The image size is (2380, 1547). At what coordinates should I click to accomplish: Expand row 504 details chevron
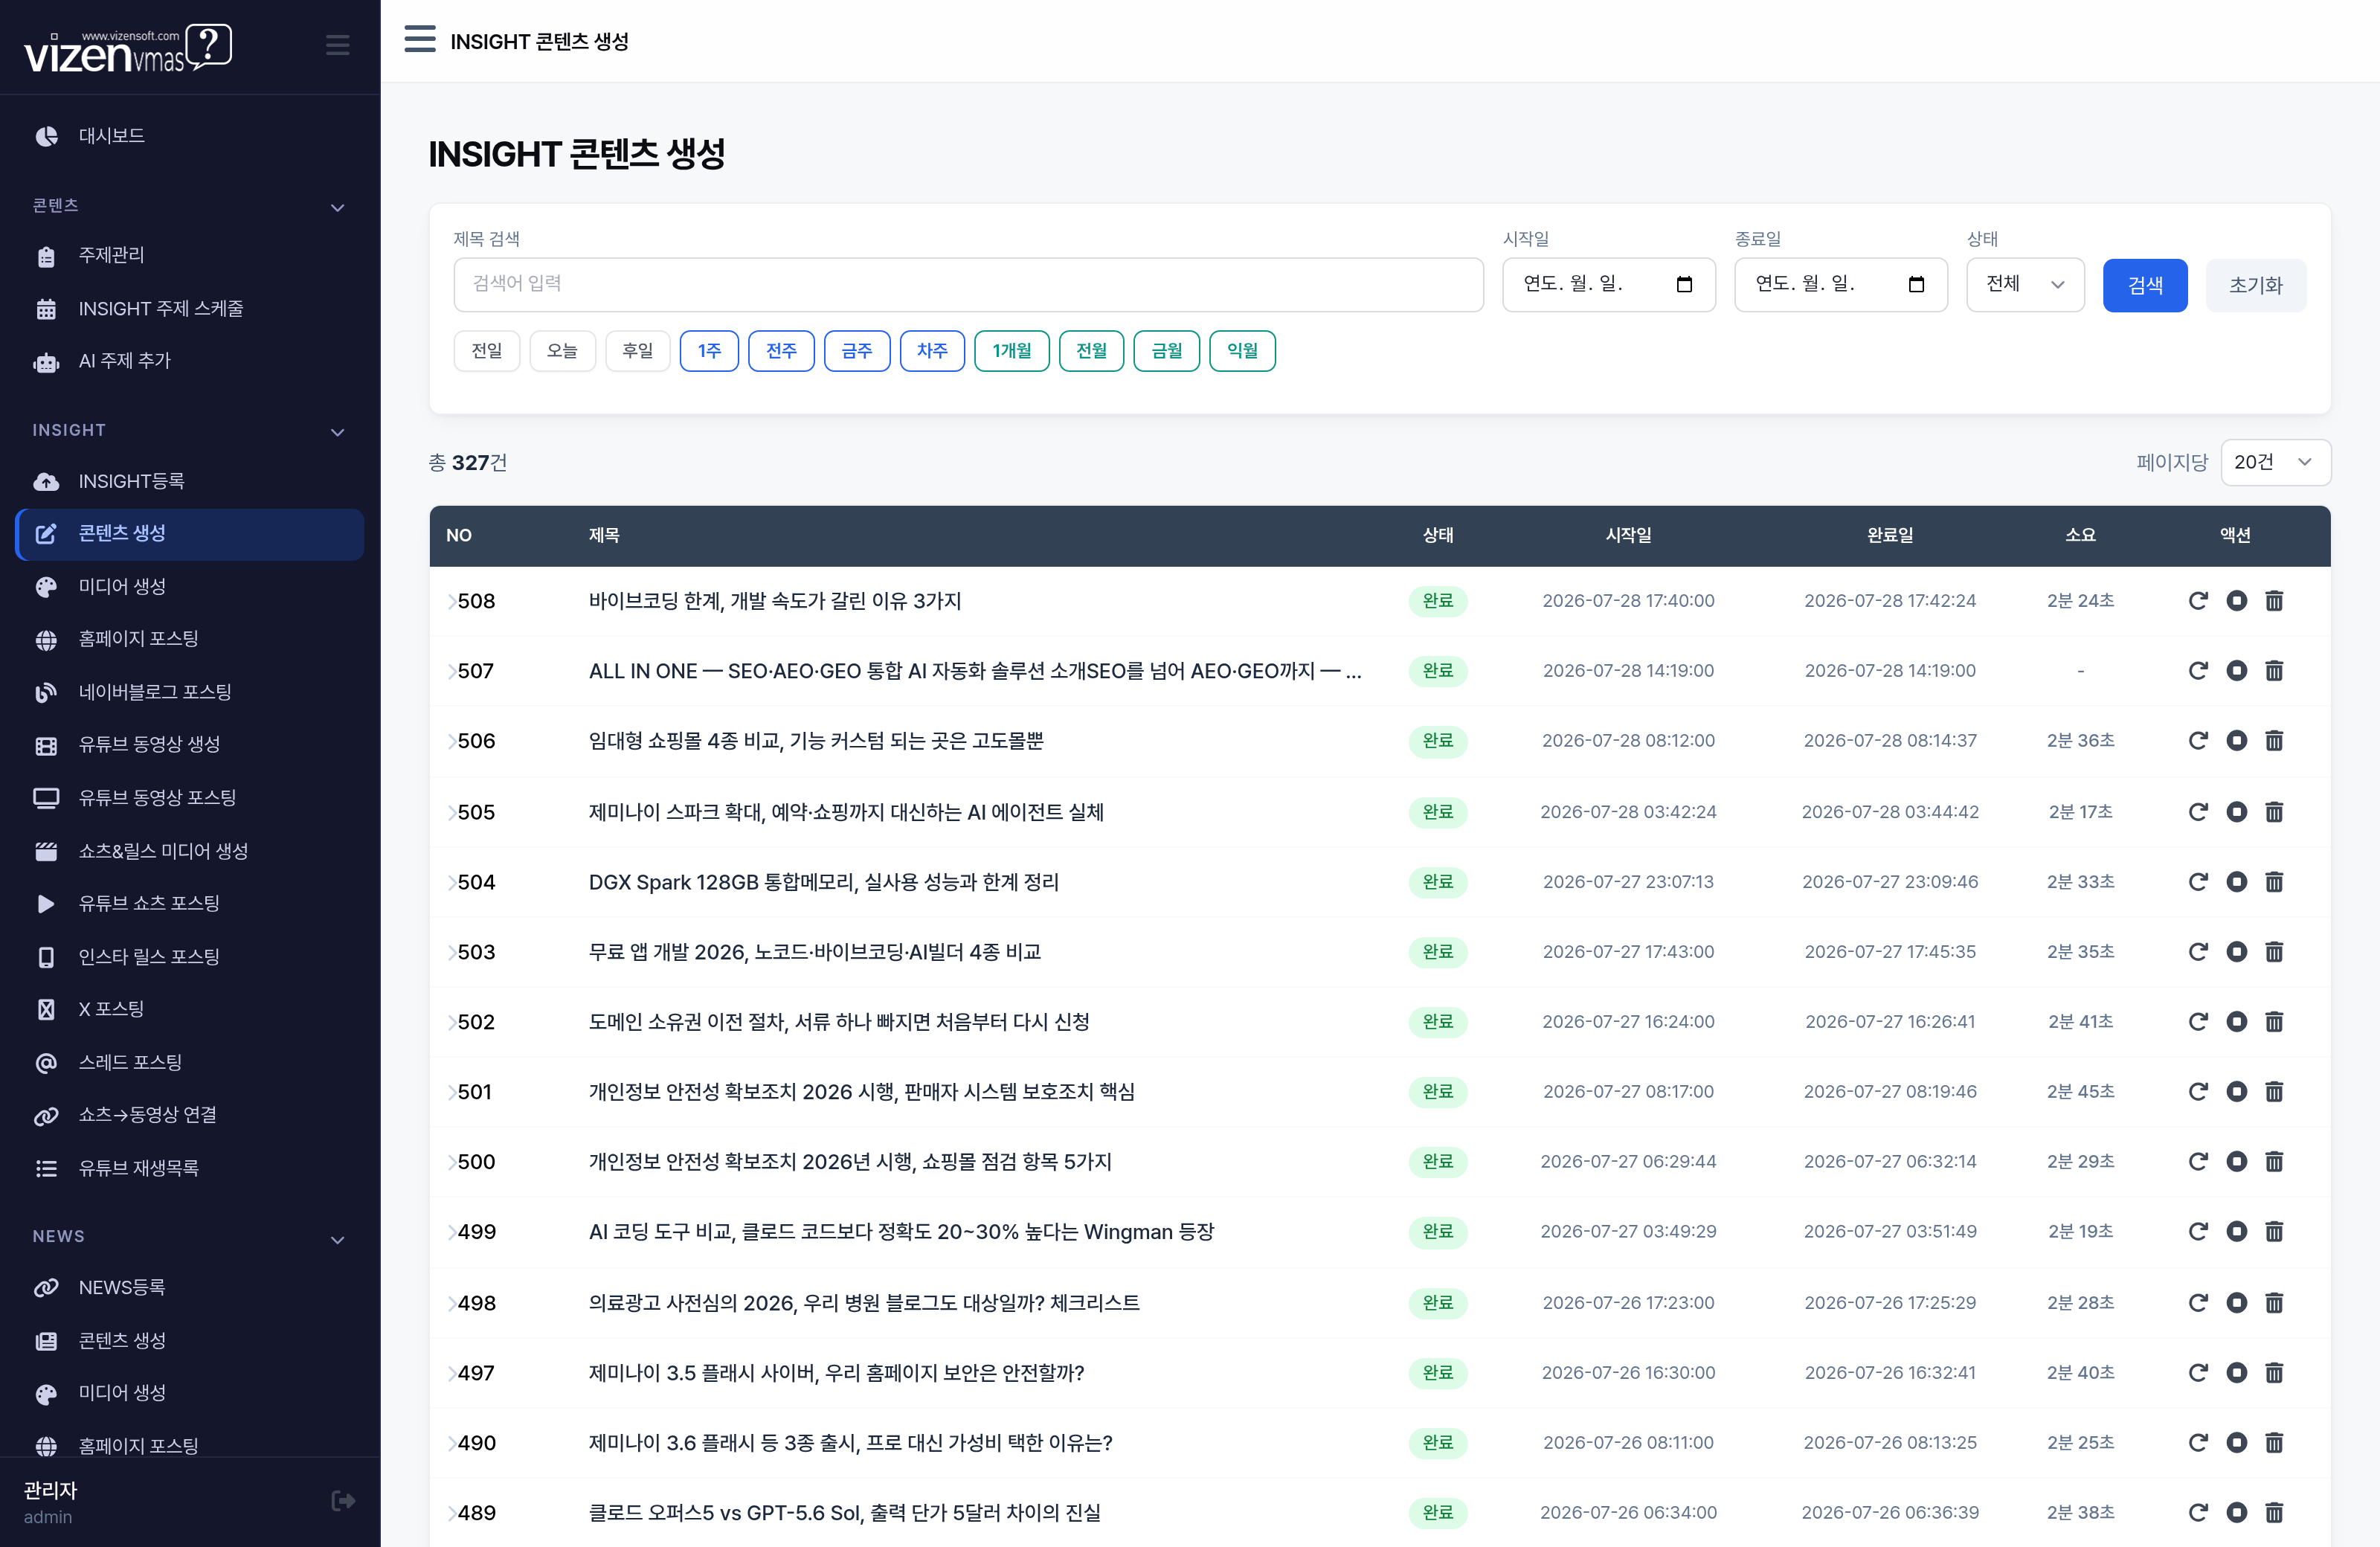[x=452, y=883]
